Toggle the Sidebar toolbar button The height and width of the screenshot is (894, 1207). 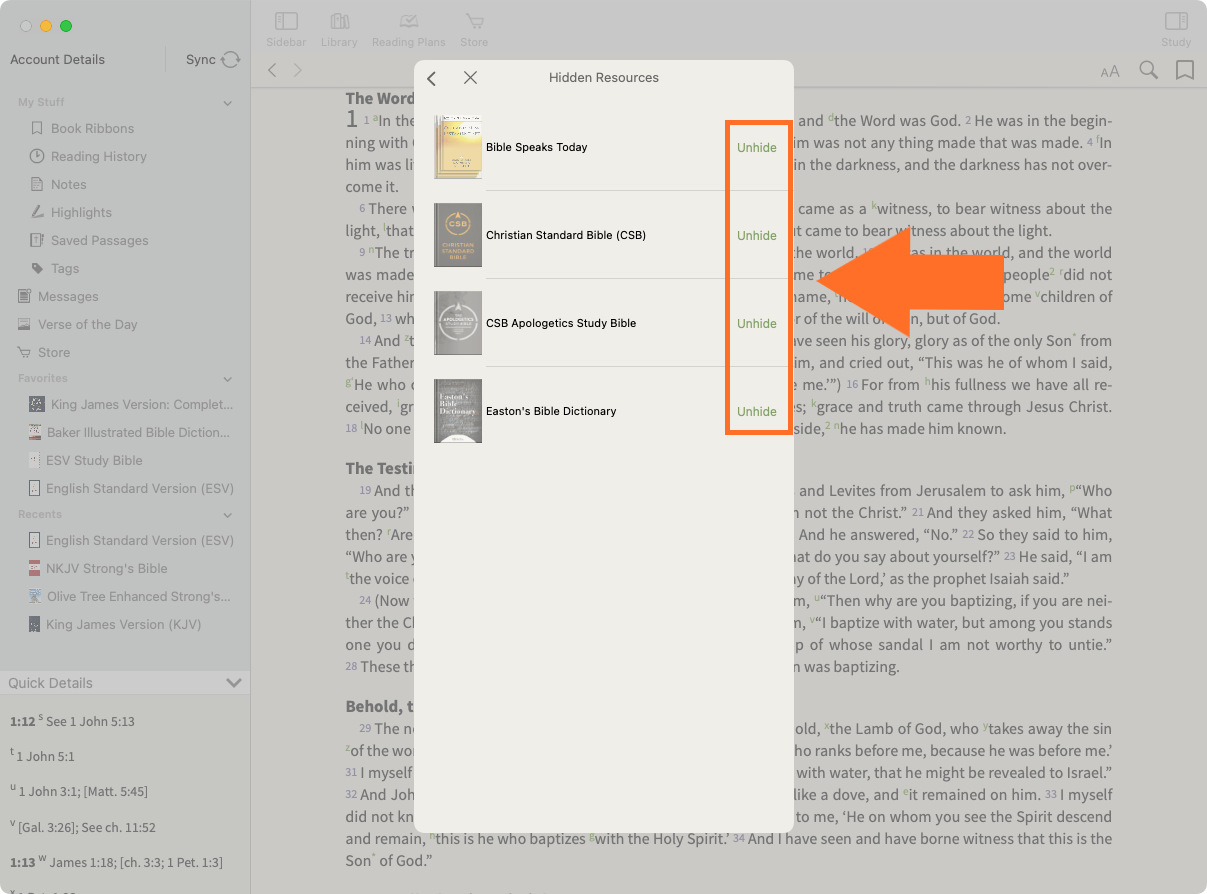point(286,29)
